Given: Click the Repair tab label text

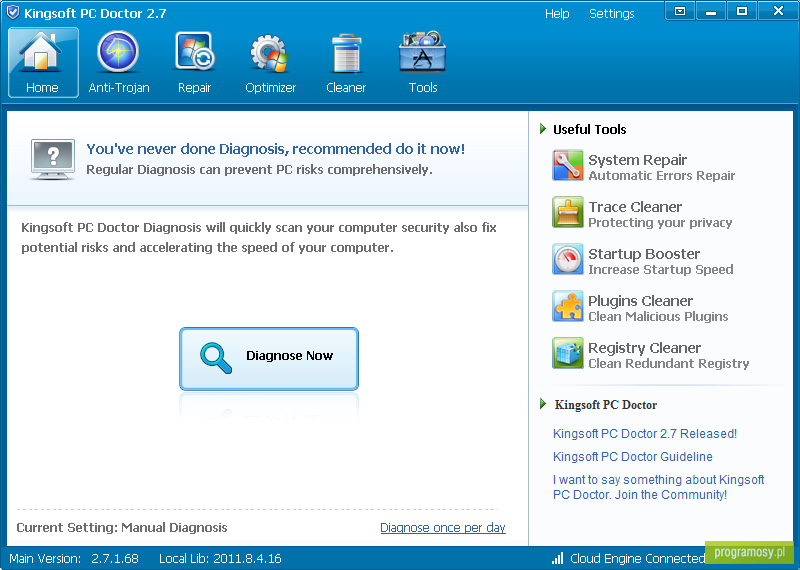Looking at the screenshot, I should point(194,88).
